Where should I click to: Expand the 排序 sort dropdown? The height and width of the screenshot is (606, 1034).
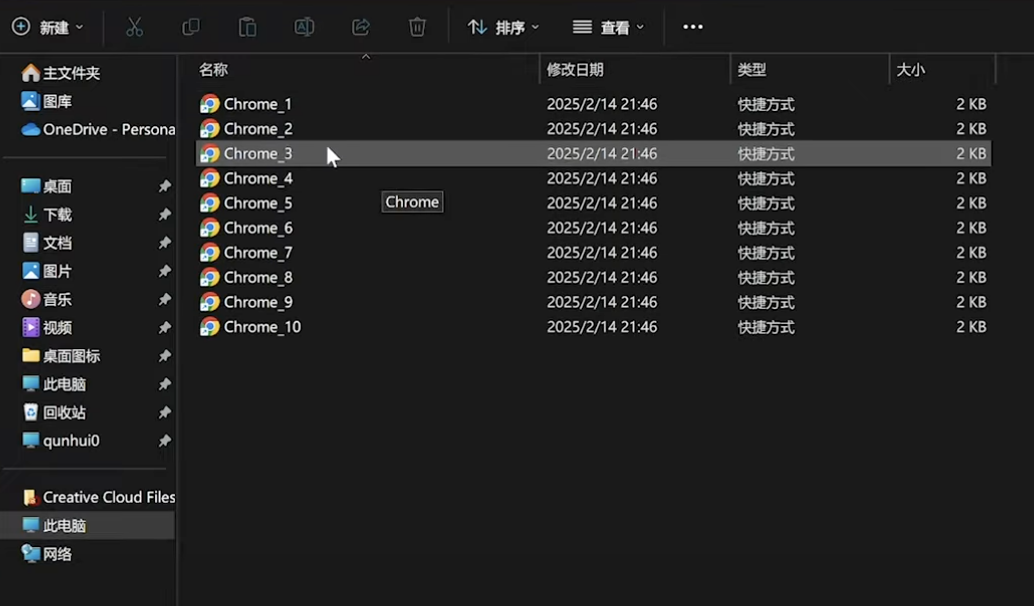tap(504, 27)
